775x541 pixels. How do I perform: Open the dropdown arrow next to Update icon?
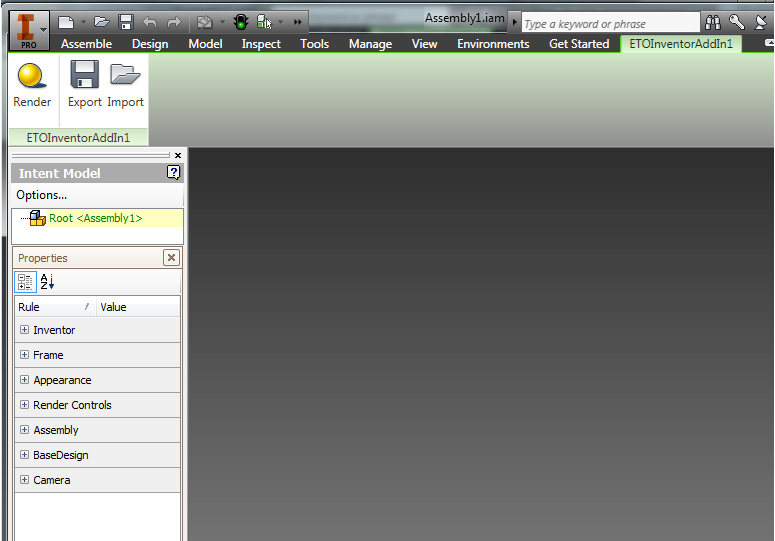pos(222,22)
